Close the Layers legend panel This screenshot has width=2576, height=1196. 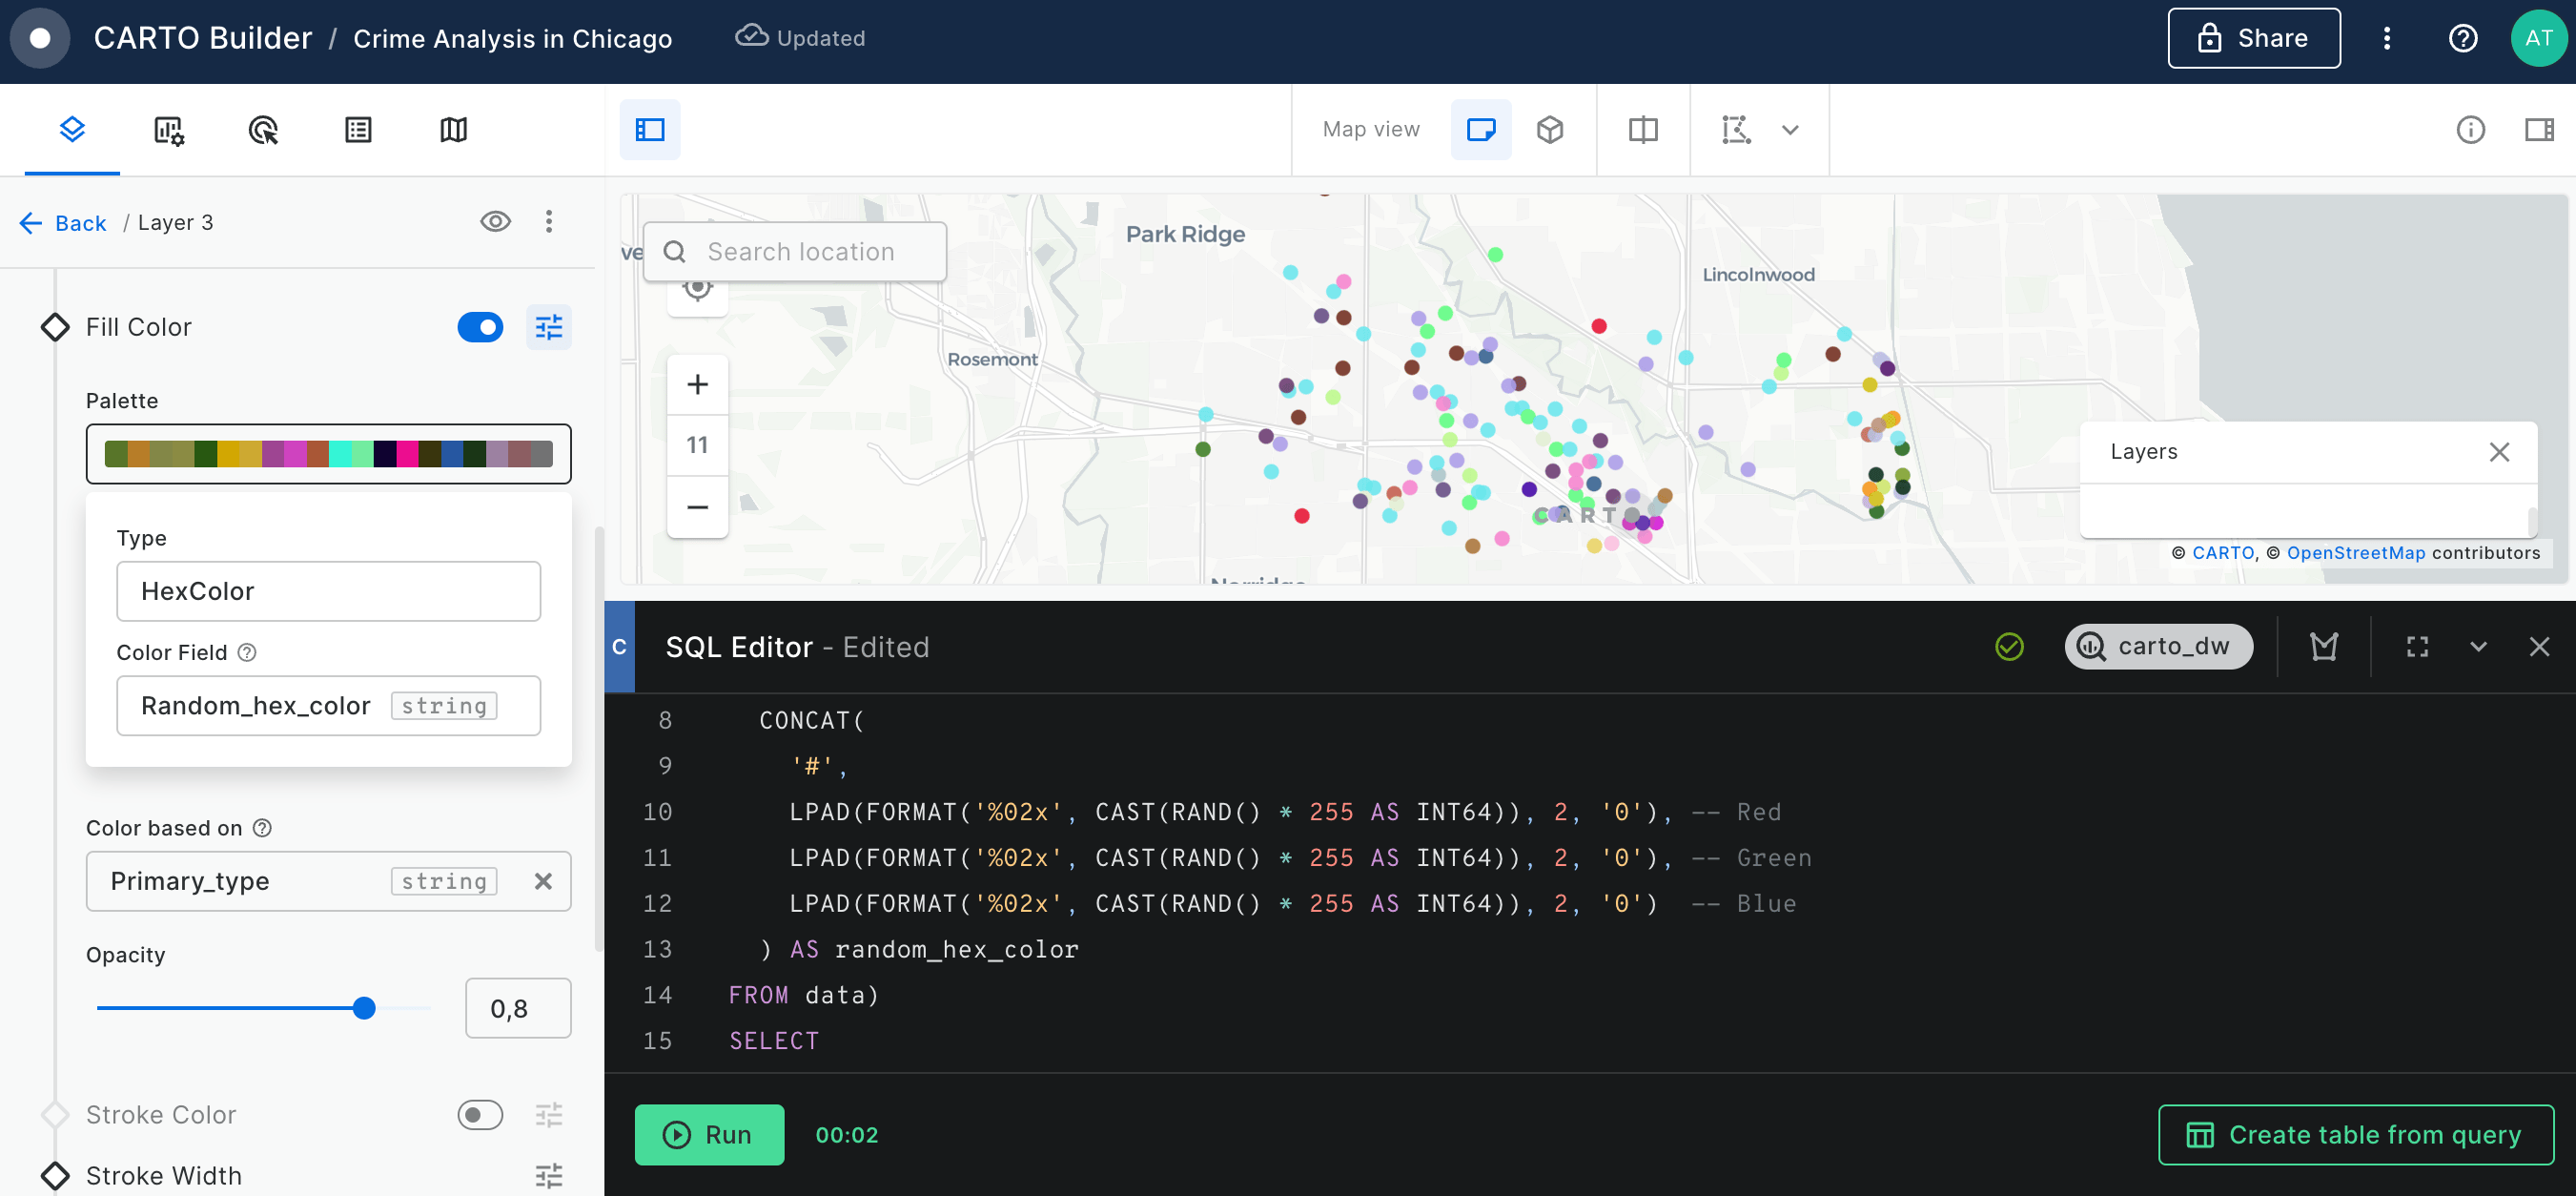click(2498, 452)
